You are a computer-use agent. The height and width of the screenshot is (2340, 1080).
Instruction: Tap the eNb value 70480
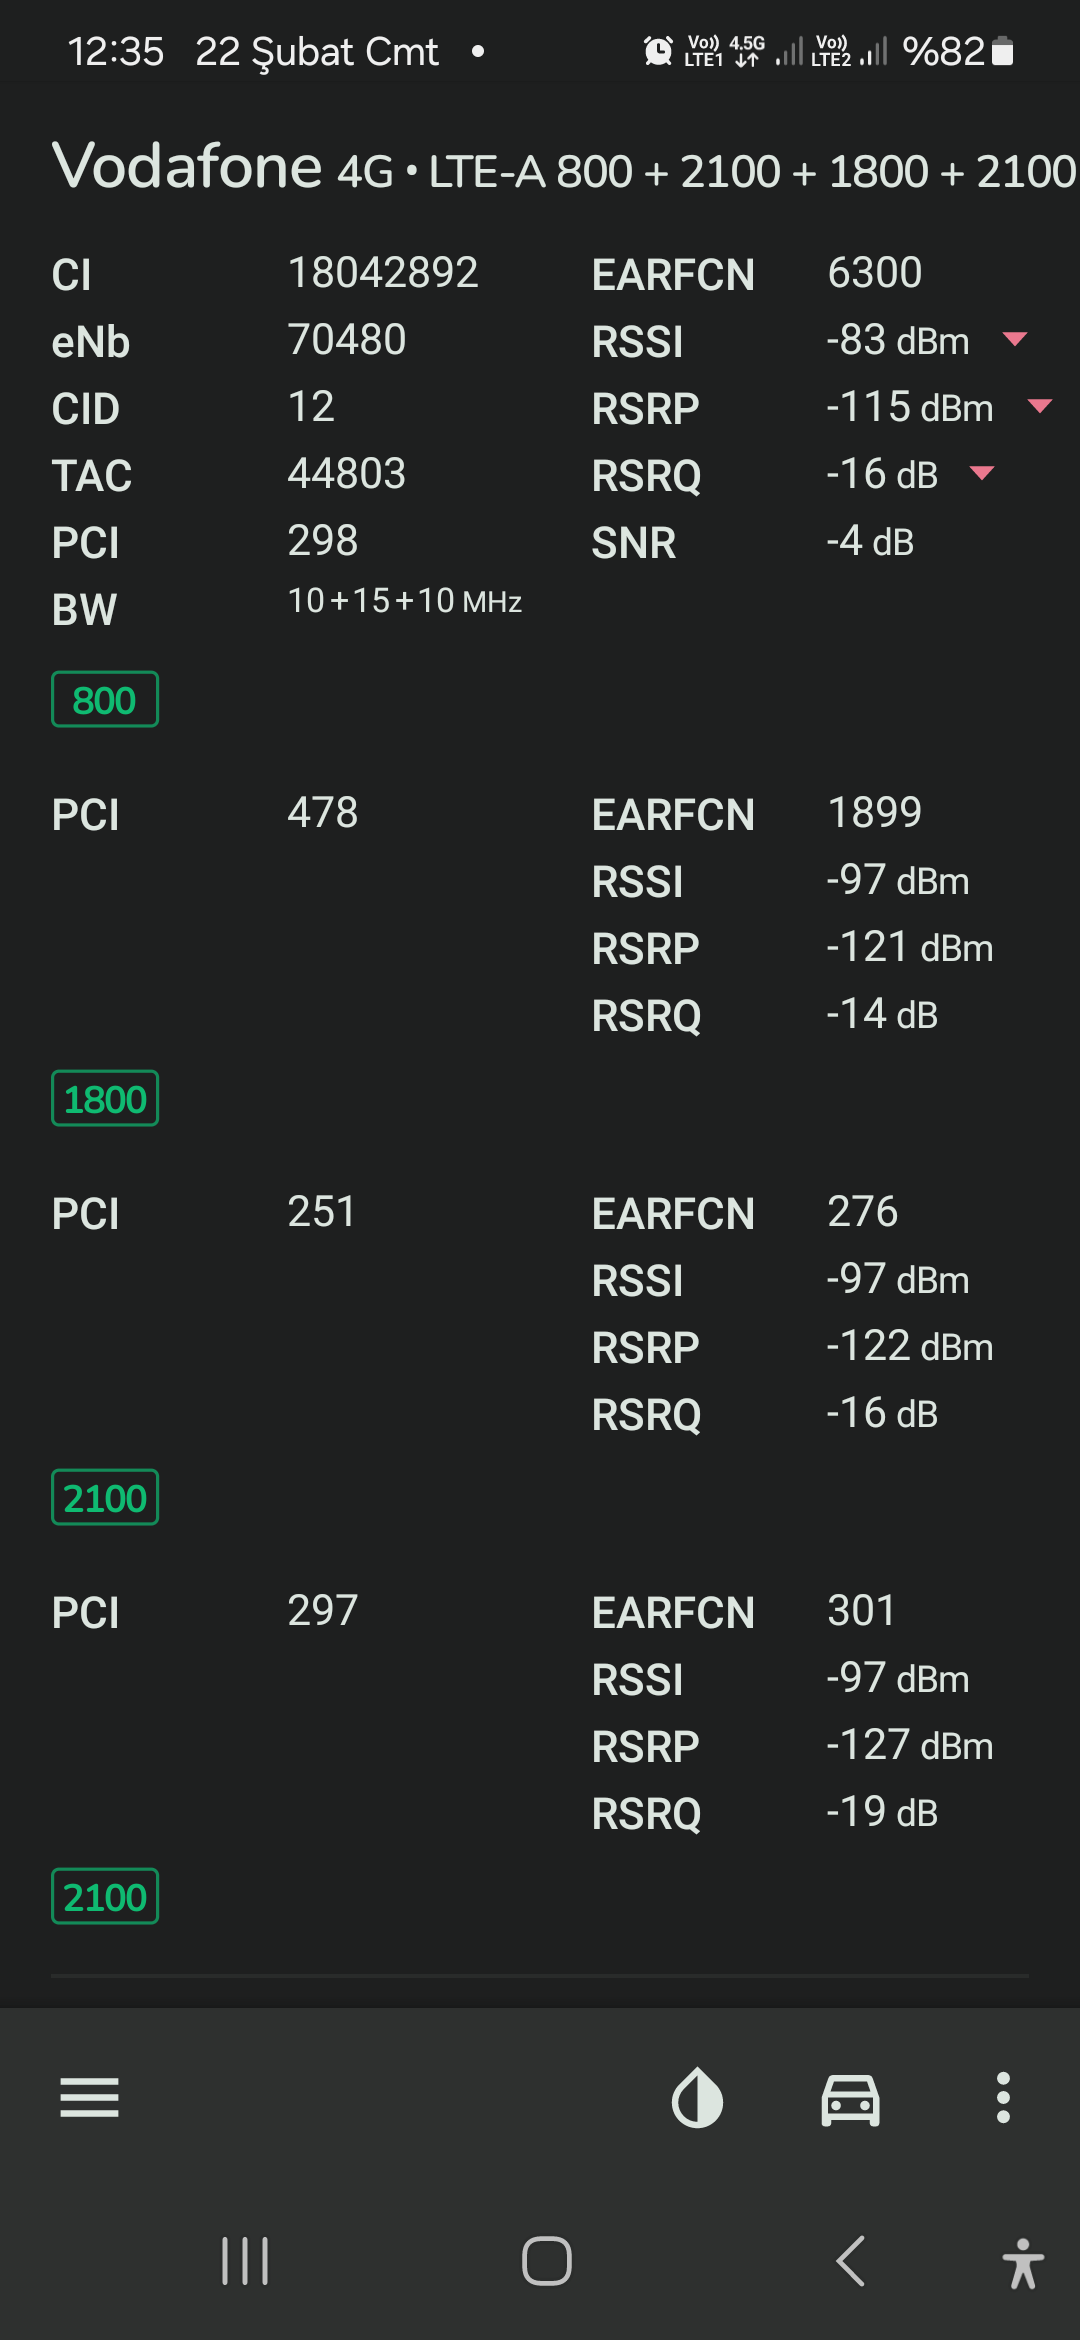[347, 340]
